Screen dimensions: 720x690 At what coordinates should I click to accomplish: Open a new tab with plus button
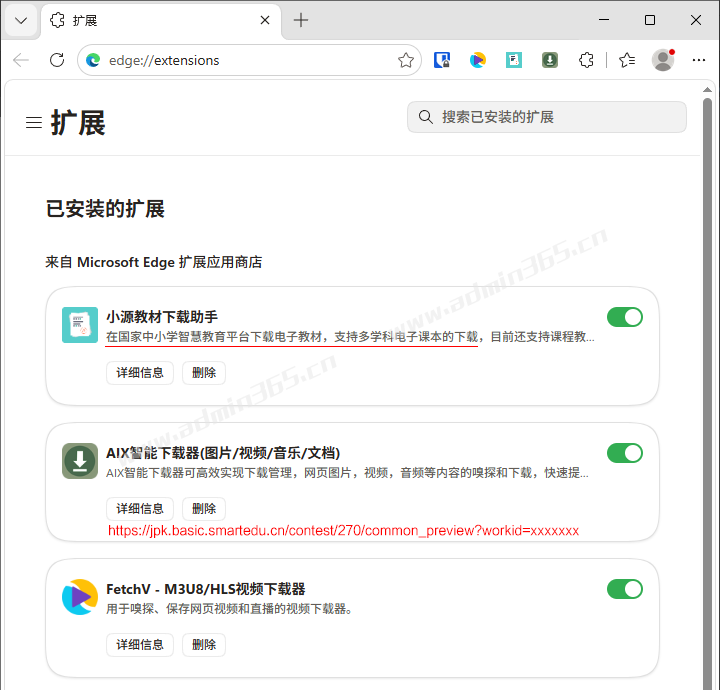pyautogui.click(x=301, y=20)
